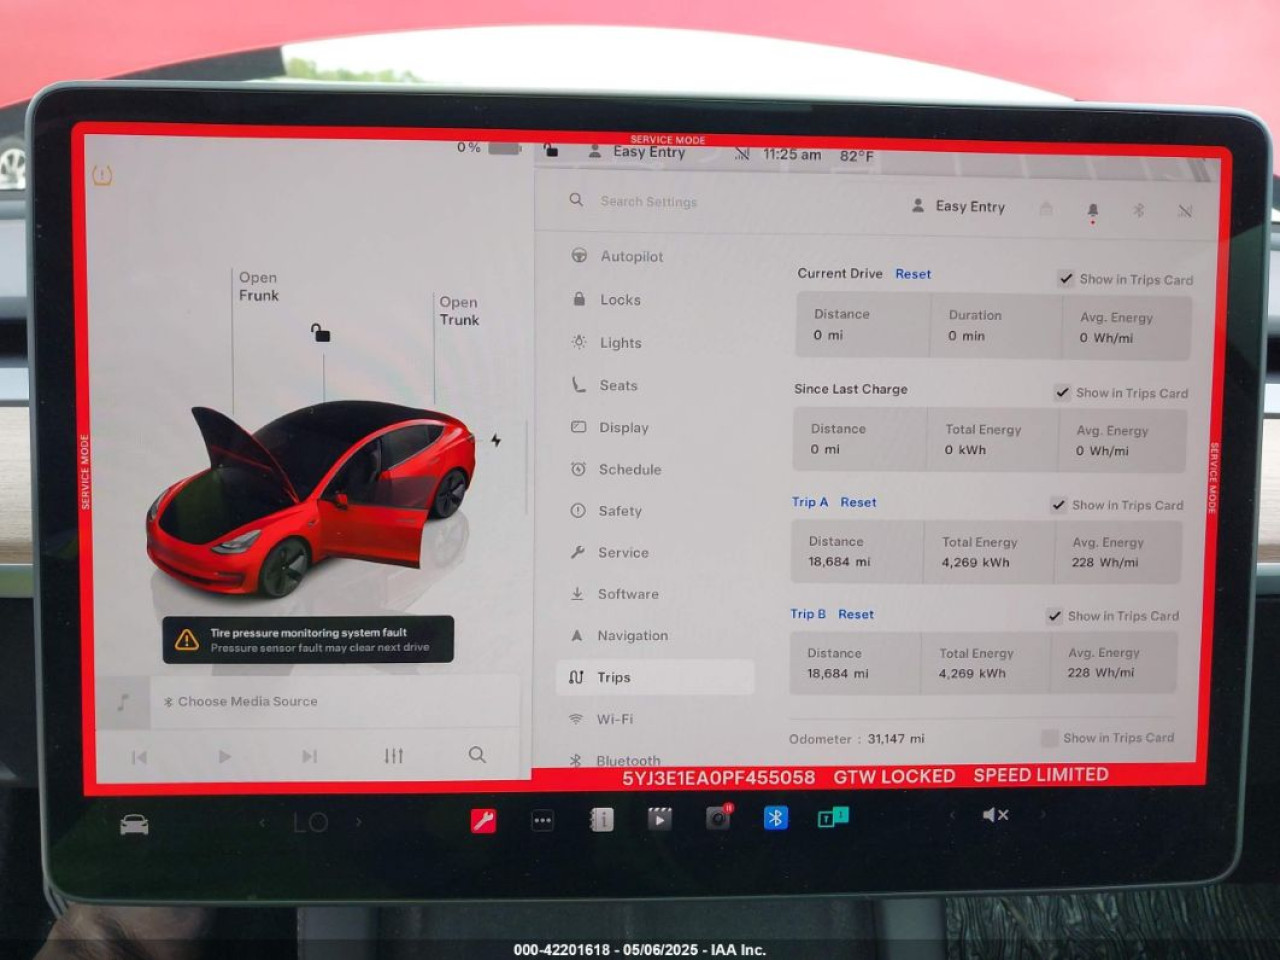Image resolution: width=1280 pixels, height=960 pixels.
Task: Tap the lock icon in the status bar
Action: tap(551, 151)
